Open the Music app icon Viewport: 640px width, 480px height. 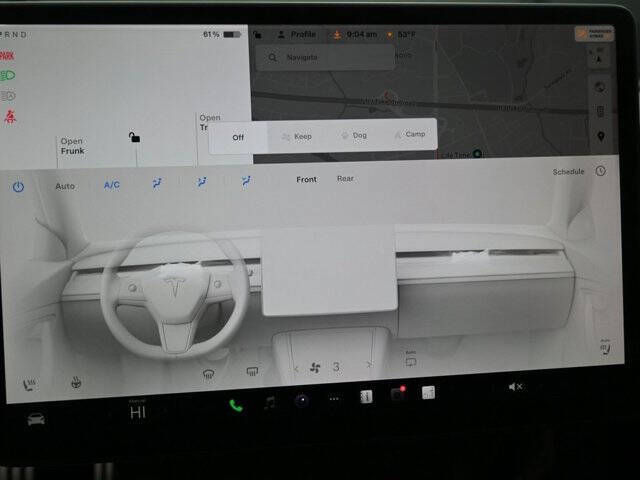pos(269,403)
